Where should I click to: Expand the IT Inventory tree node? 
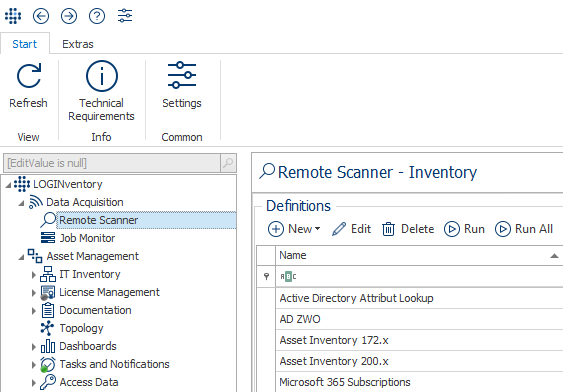pyautogui.click(x=34, y=275)
